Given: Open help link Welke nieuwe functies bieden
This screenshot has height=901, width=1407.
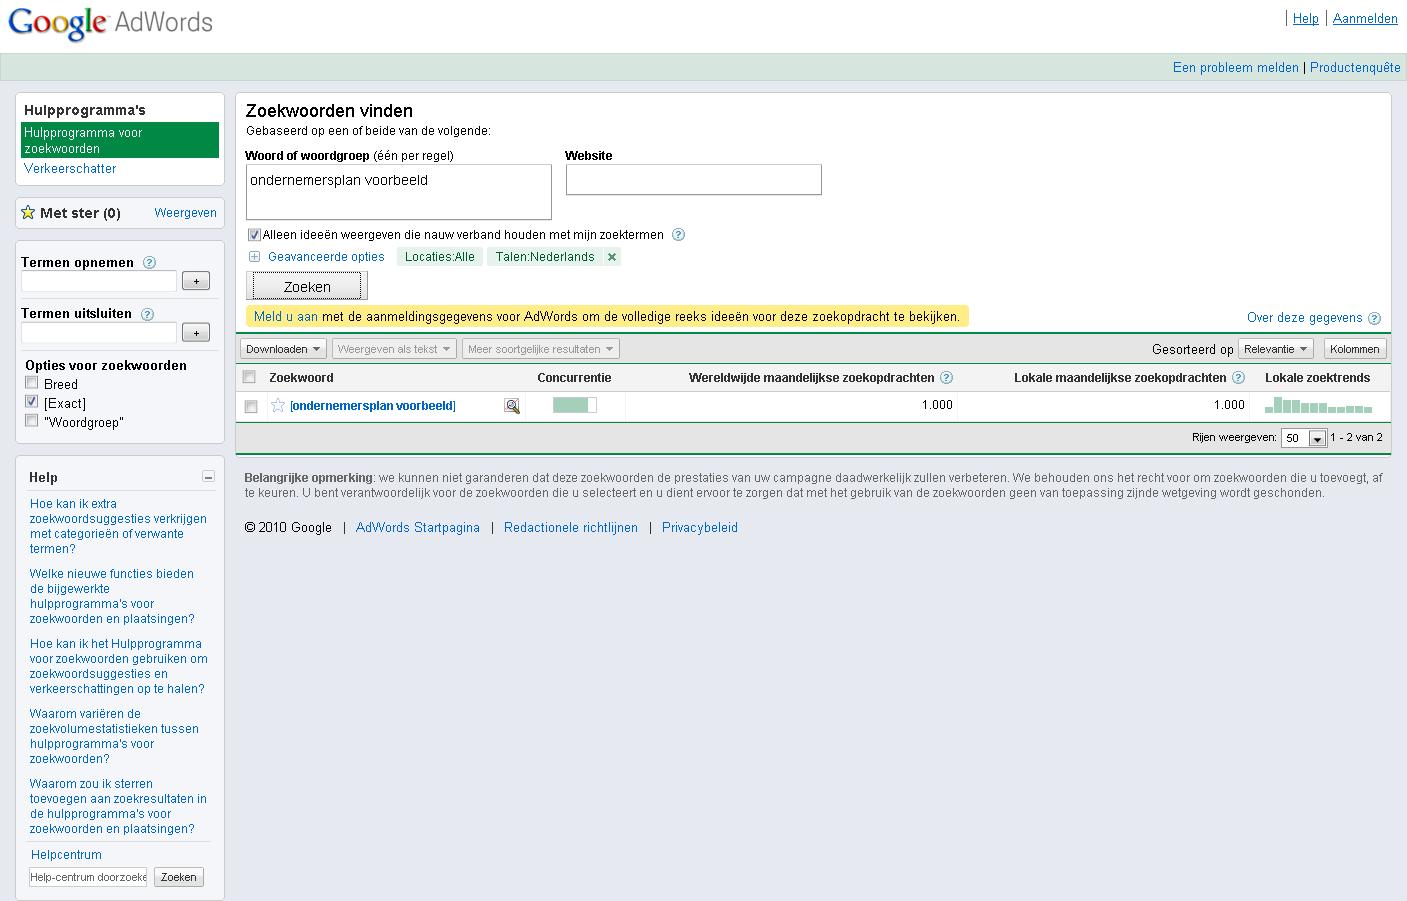Looking at the screenshot, I should point(112,596).
